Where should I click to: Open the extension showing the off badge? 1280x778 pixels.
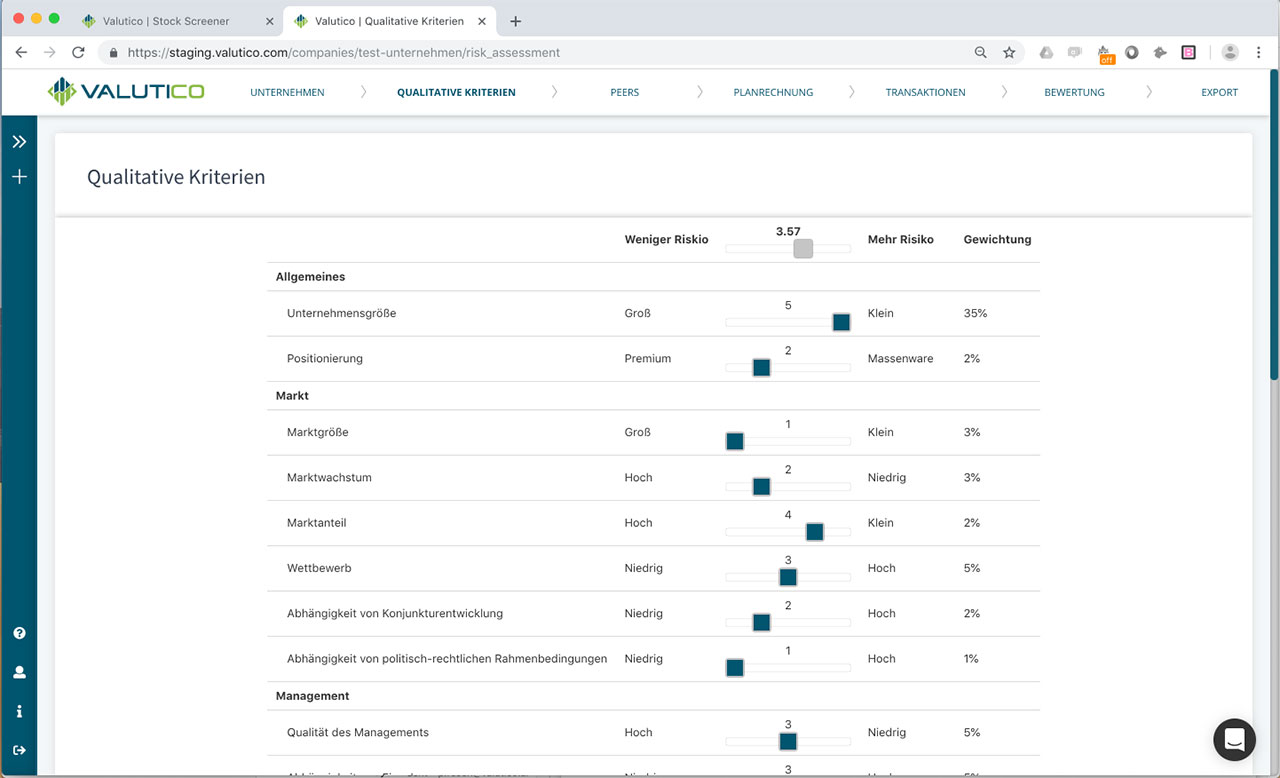[1106, 51]
